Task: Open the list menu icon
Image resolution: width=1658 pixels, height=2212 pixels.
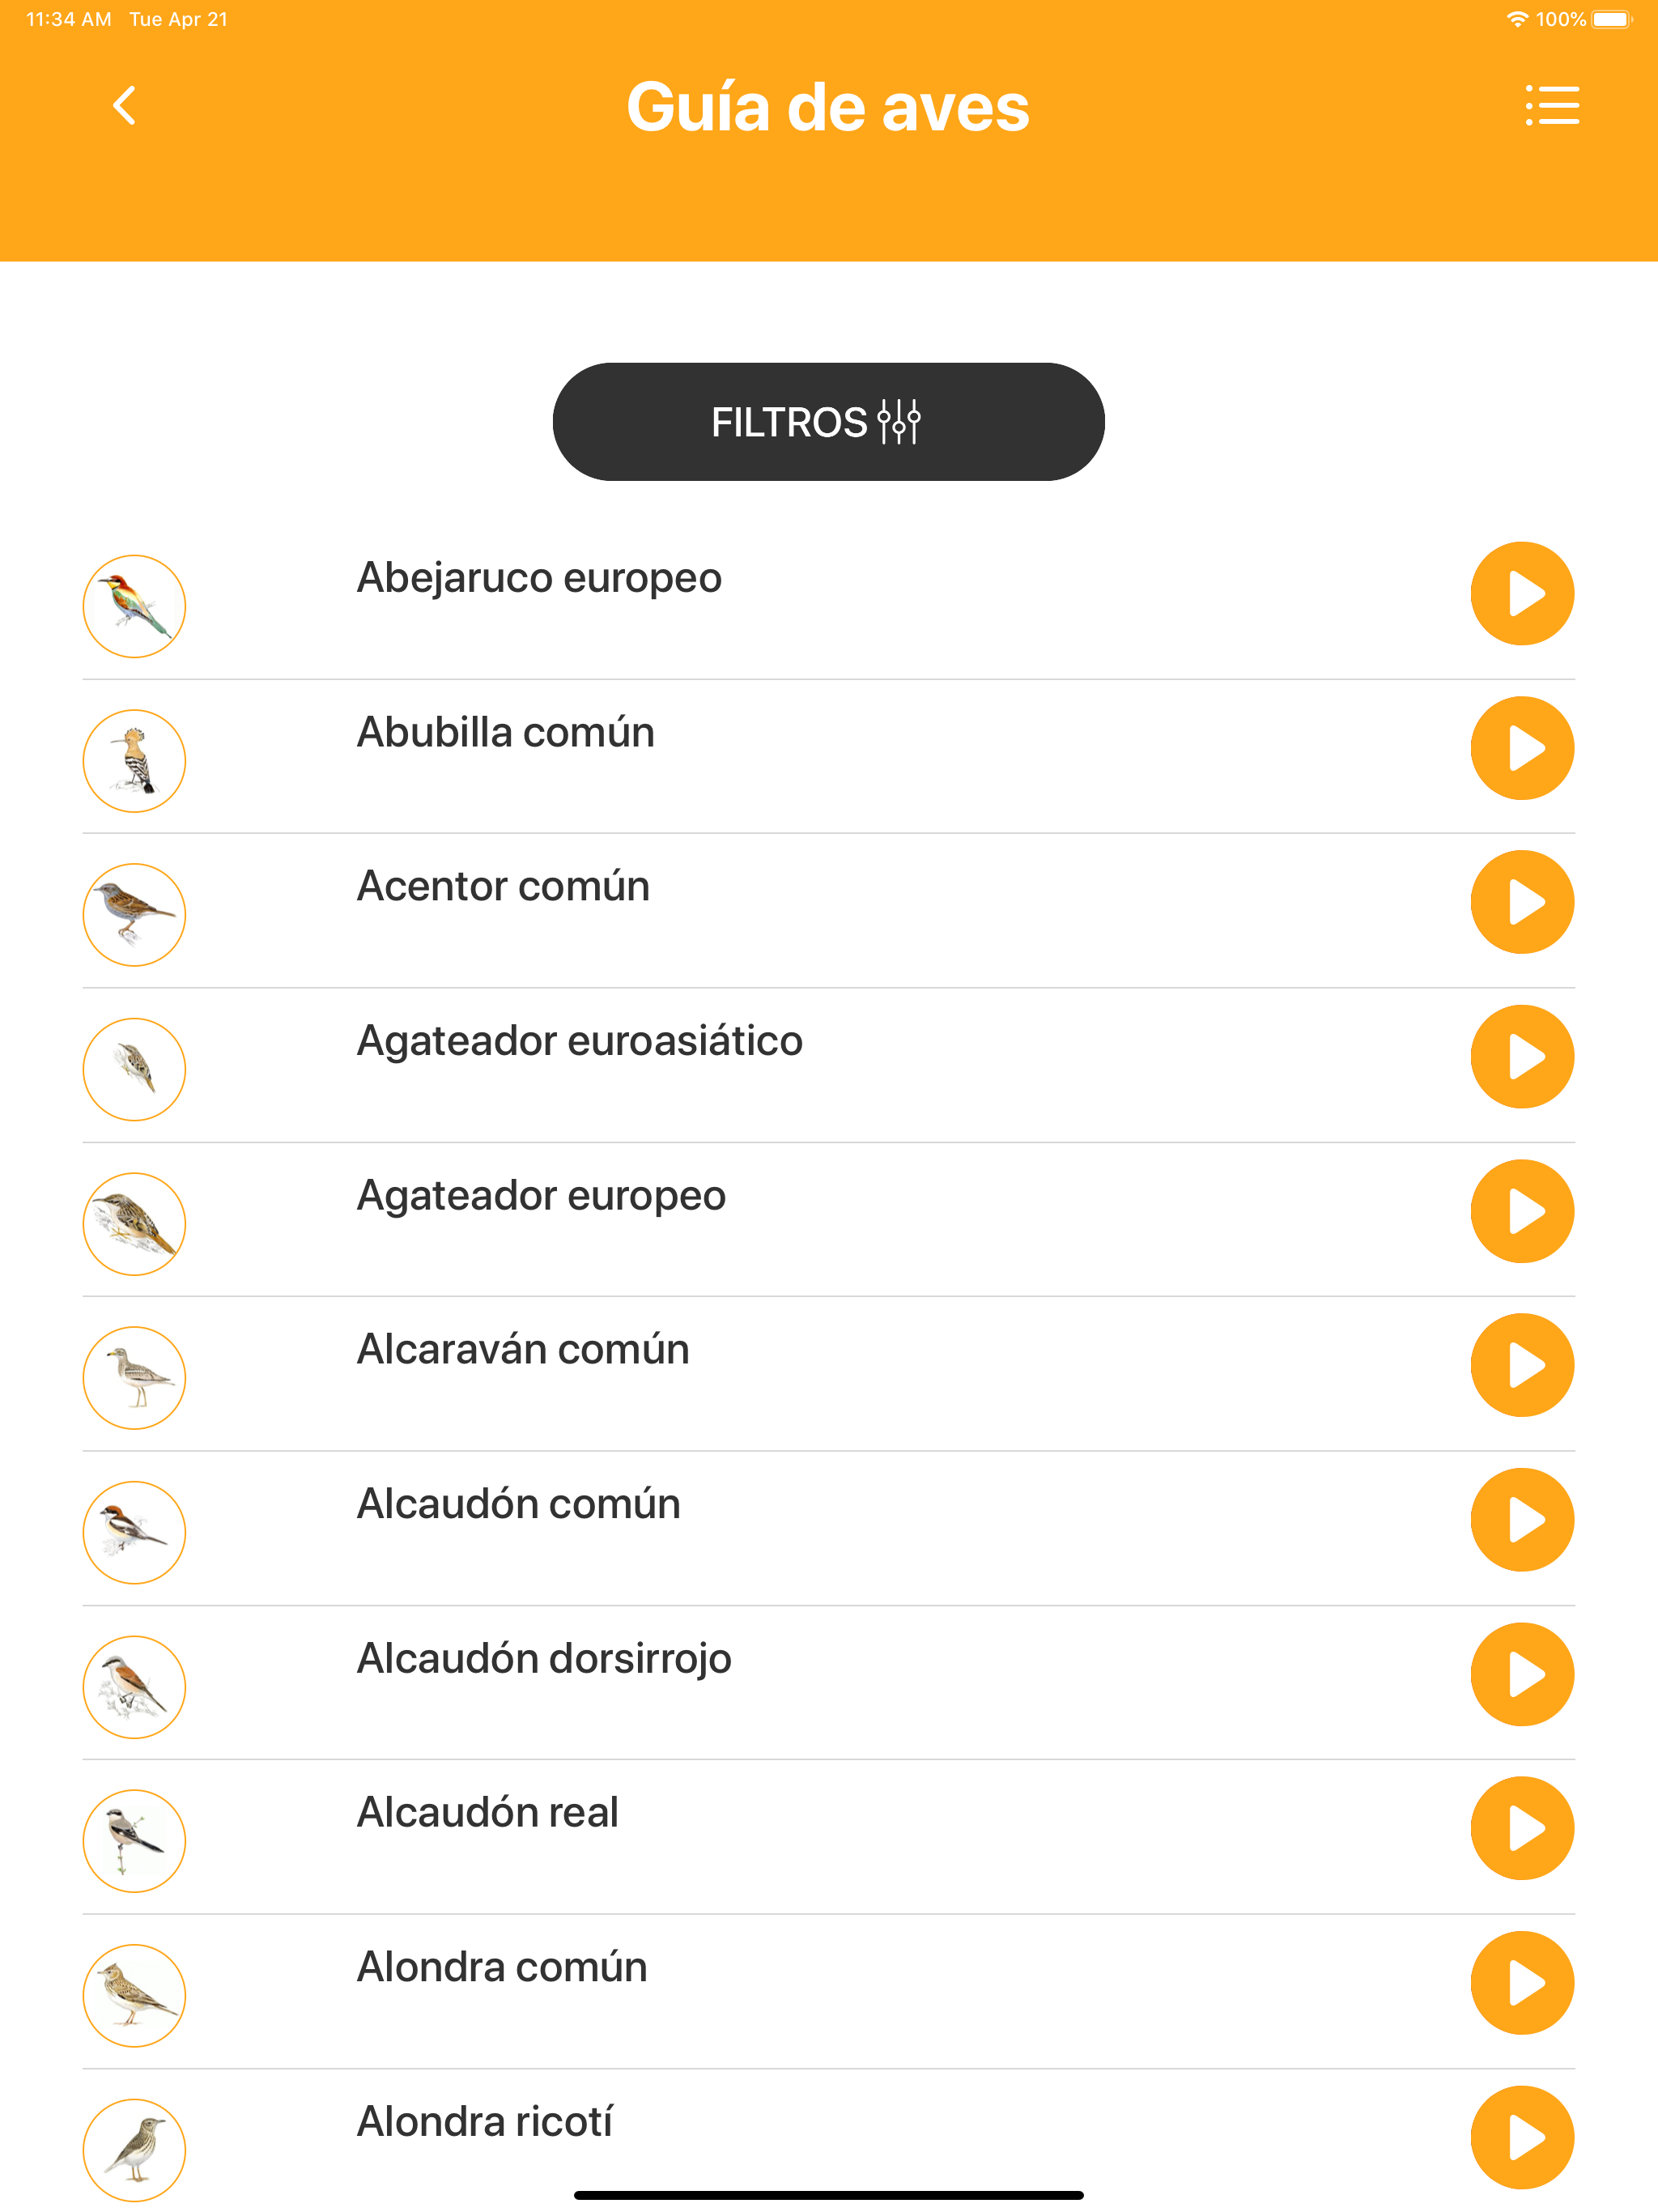Action: click(1552, 105)
